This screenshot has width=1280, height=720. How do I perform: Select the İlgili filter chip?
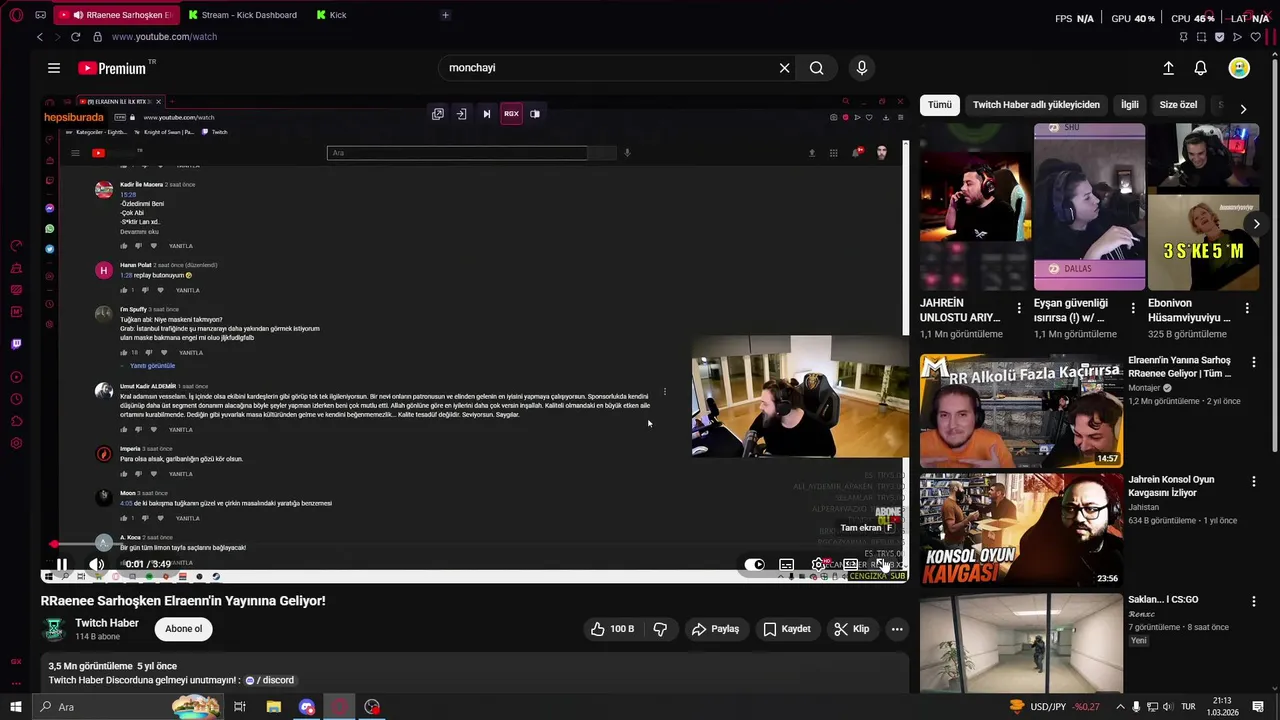tap(1130, 105)
